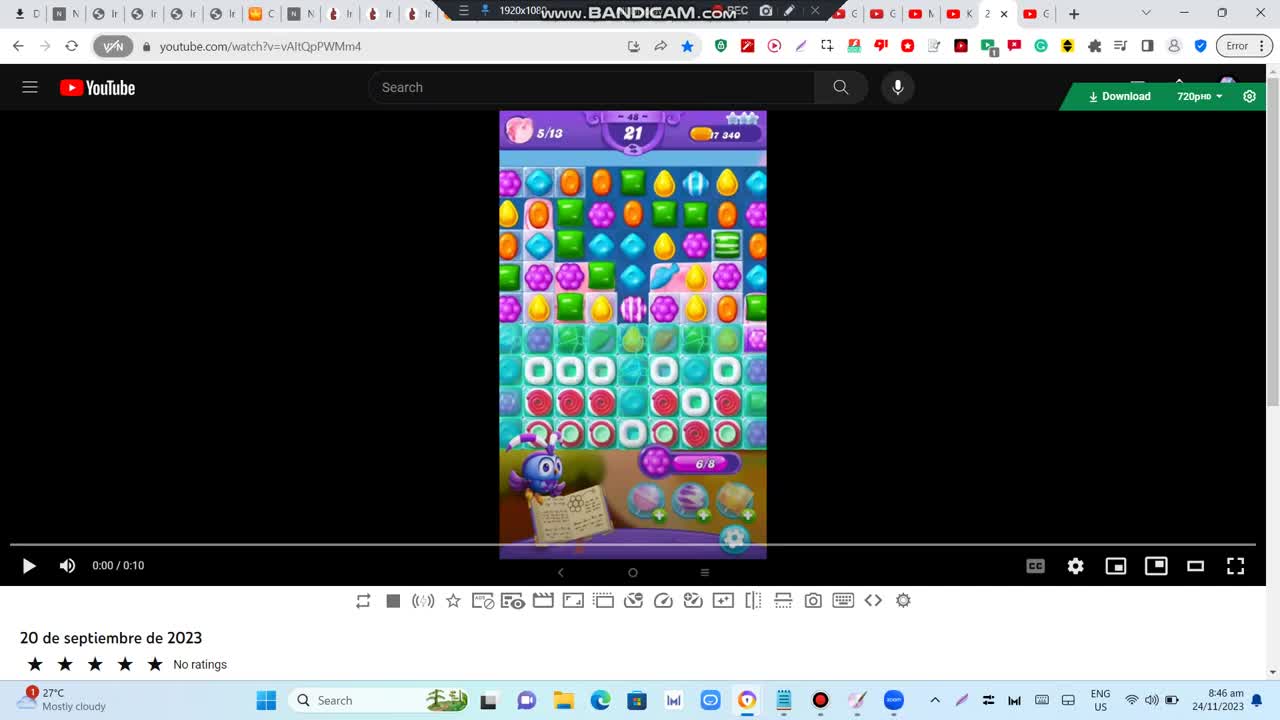
Task: Open the Windows Start menu
Action: point(266,700)
